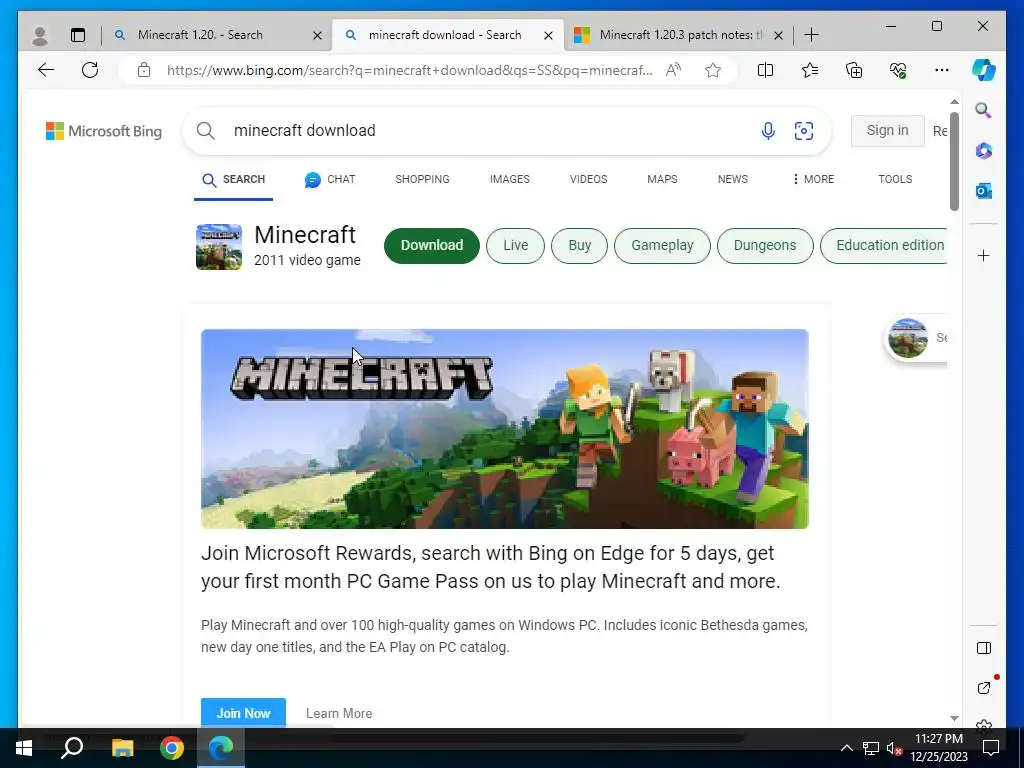Close the Minecraft 1.20. - Search tab
Screen dimensions: 1024x768
(317, 35)
